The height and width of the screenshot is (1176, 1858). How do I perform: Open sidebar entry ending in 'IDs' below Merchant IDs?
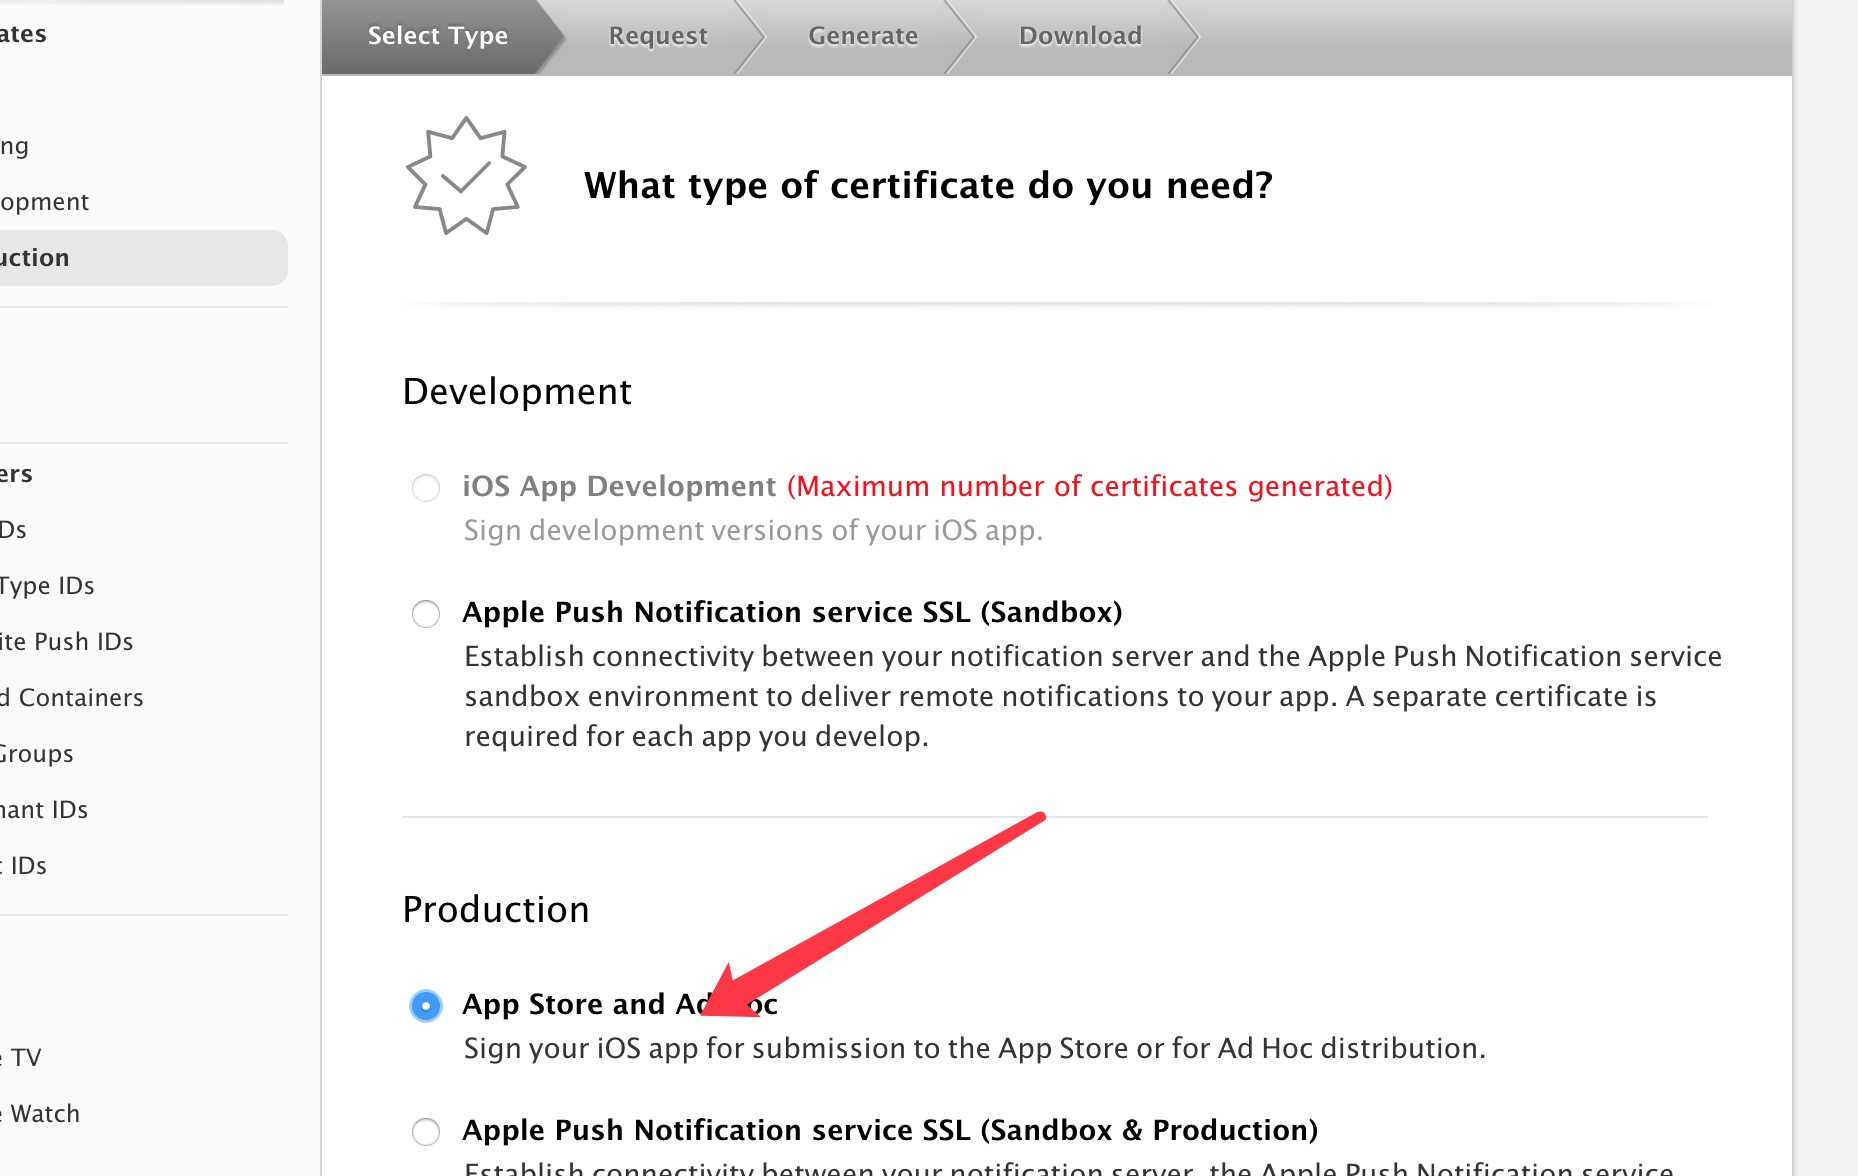coord(23,866)
